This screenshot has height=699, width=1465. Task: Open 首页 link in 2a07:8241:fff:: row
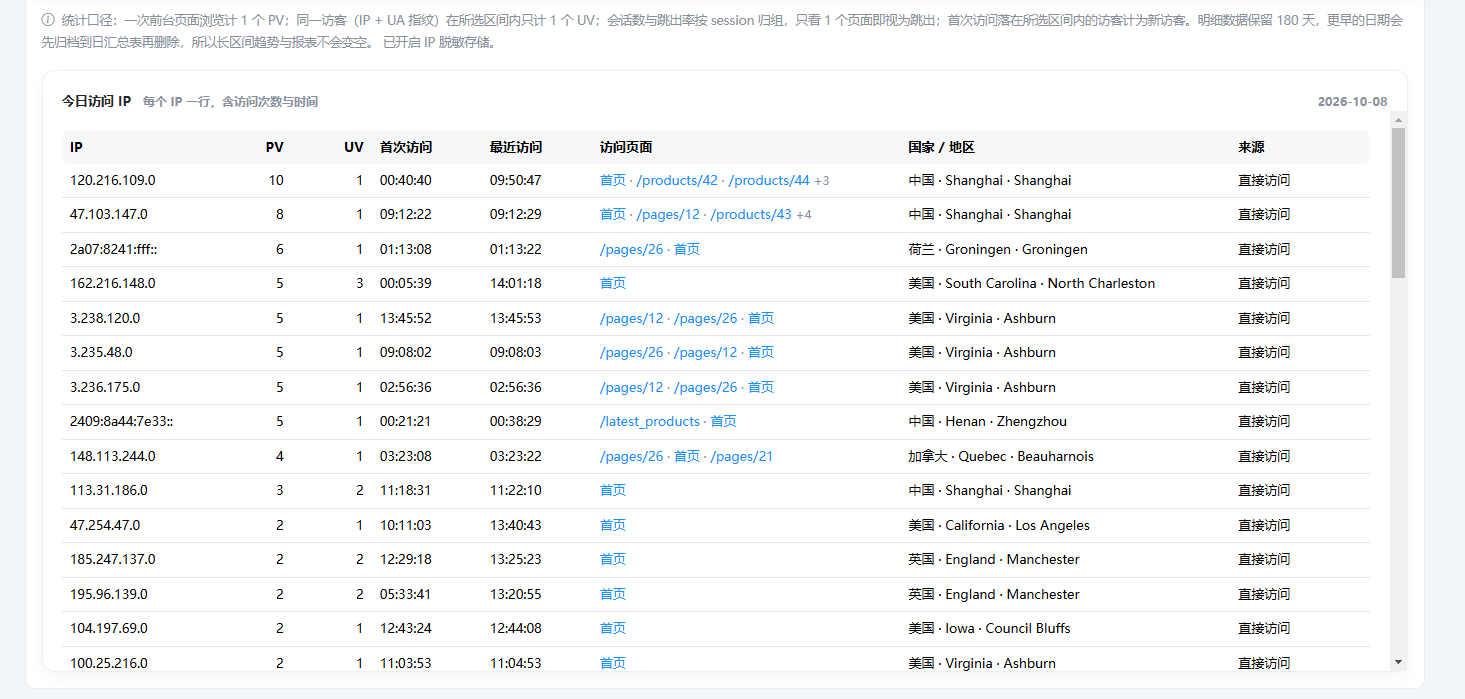687,250
